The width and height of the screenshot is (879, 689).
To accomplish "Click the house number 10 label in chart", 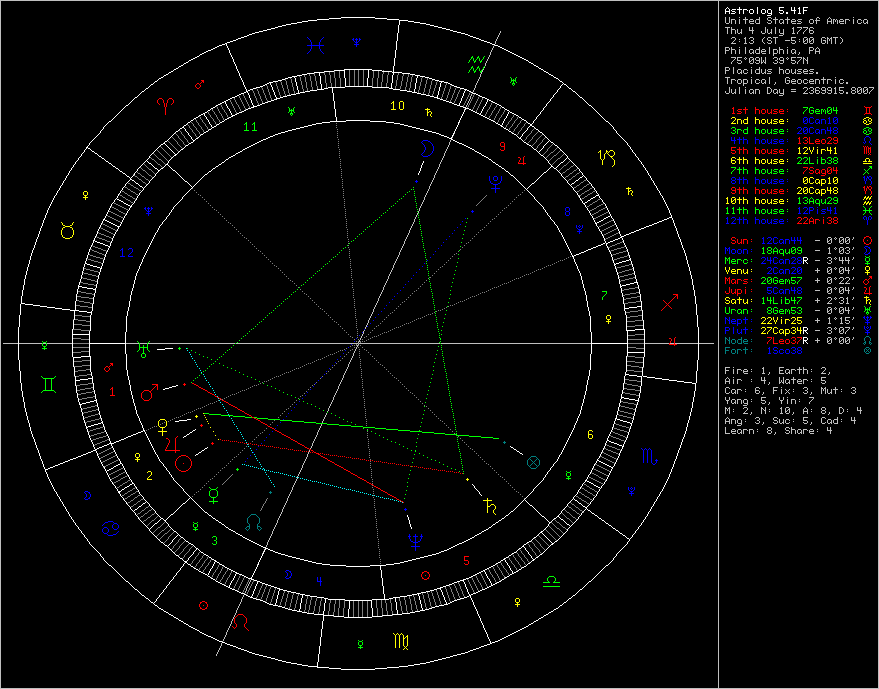I will (397, 106).
